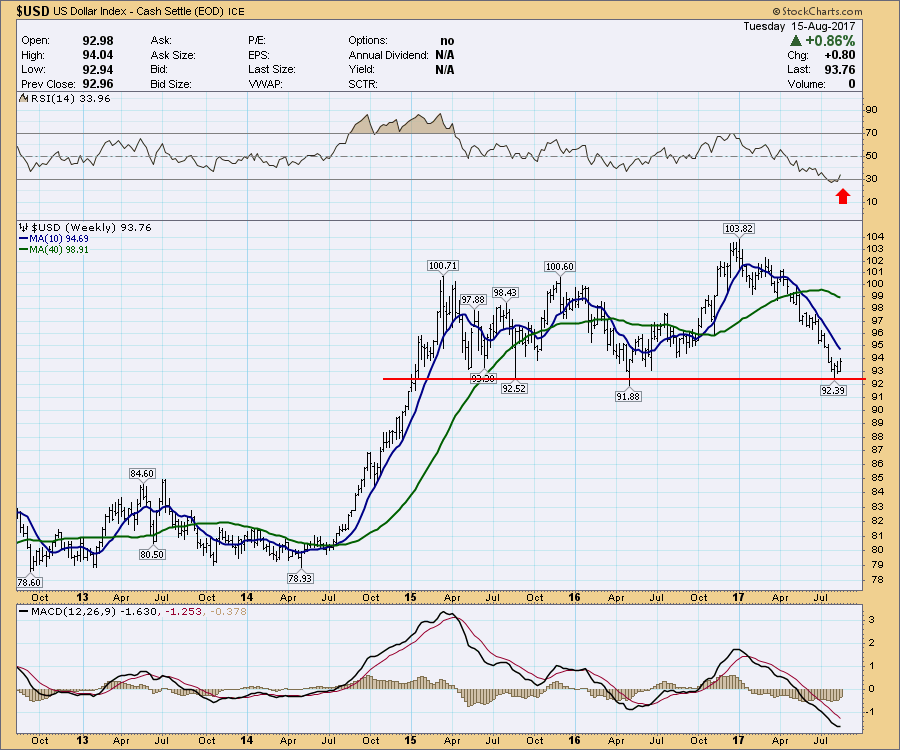
Task: Click the 78.93 low price label
Action: [302, 579]
